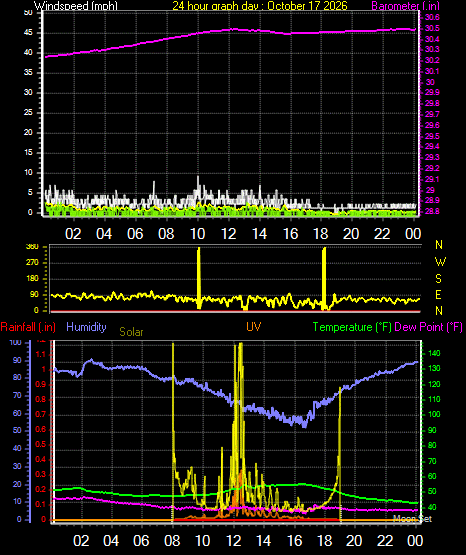Image resolution: width=466 pixels, height=555 pixels.
Task: Click the W compass direction label
Action: (440, 262)
